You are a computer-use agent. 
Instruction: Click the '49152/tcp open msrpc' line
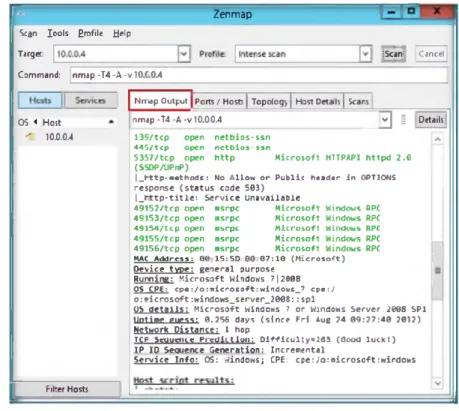pyautogui.click(x=257, y=208)
